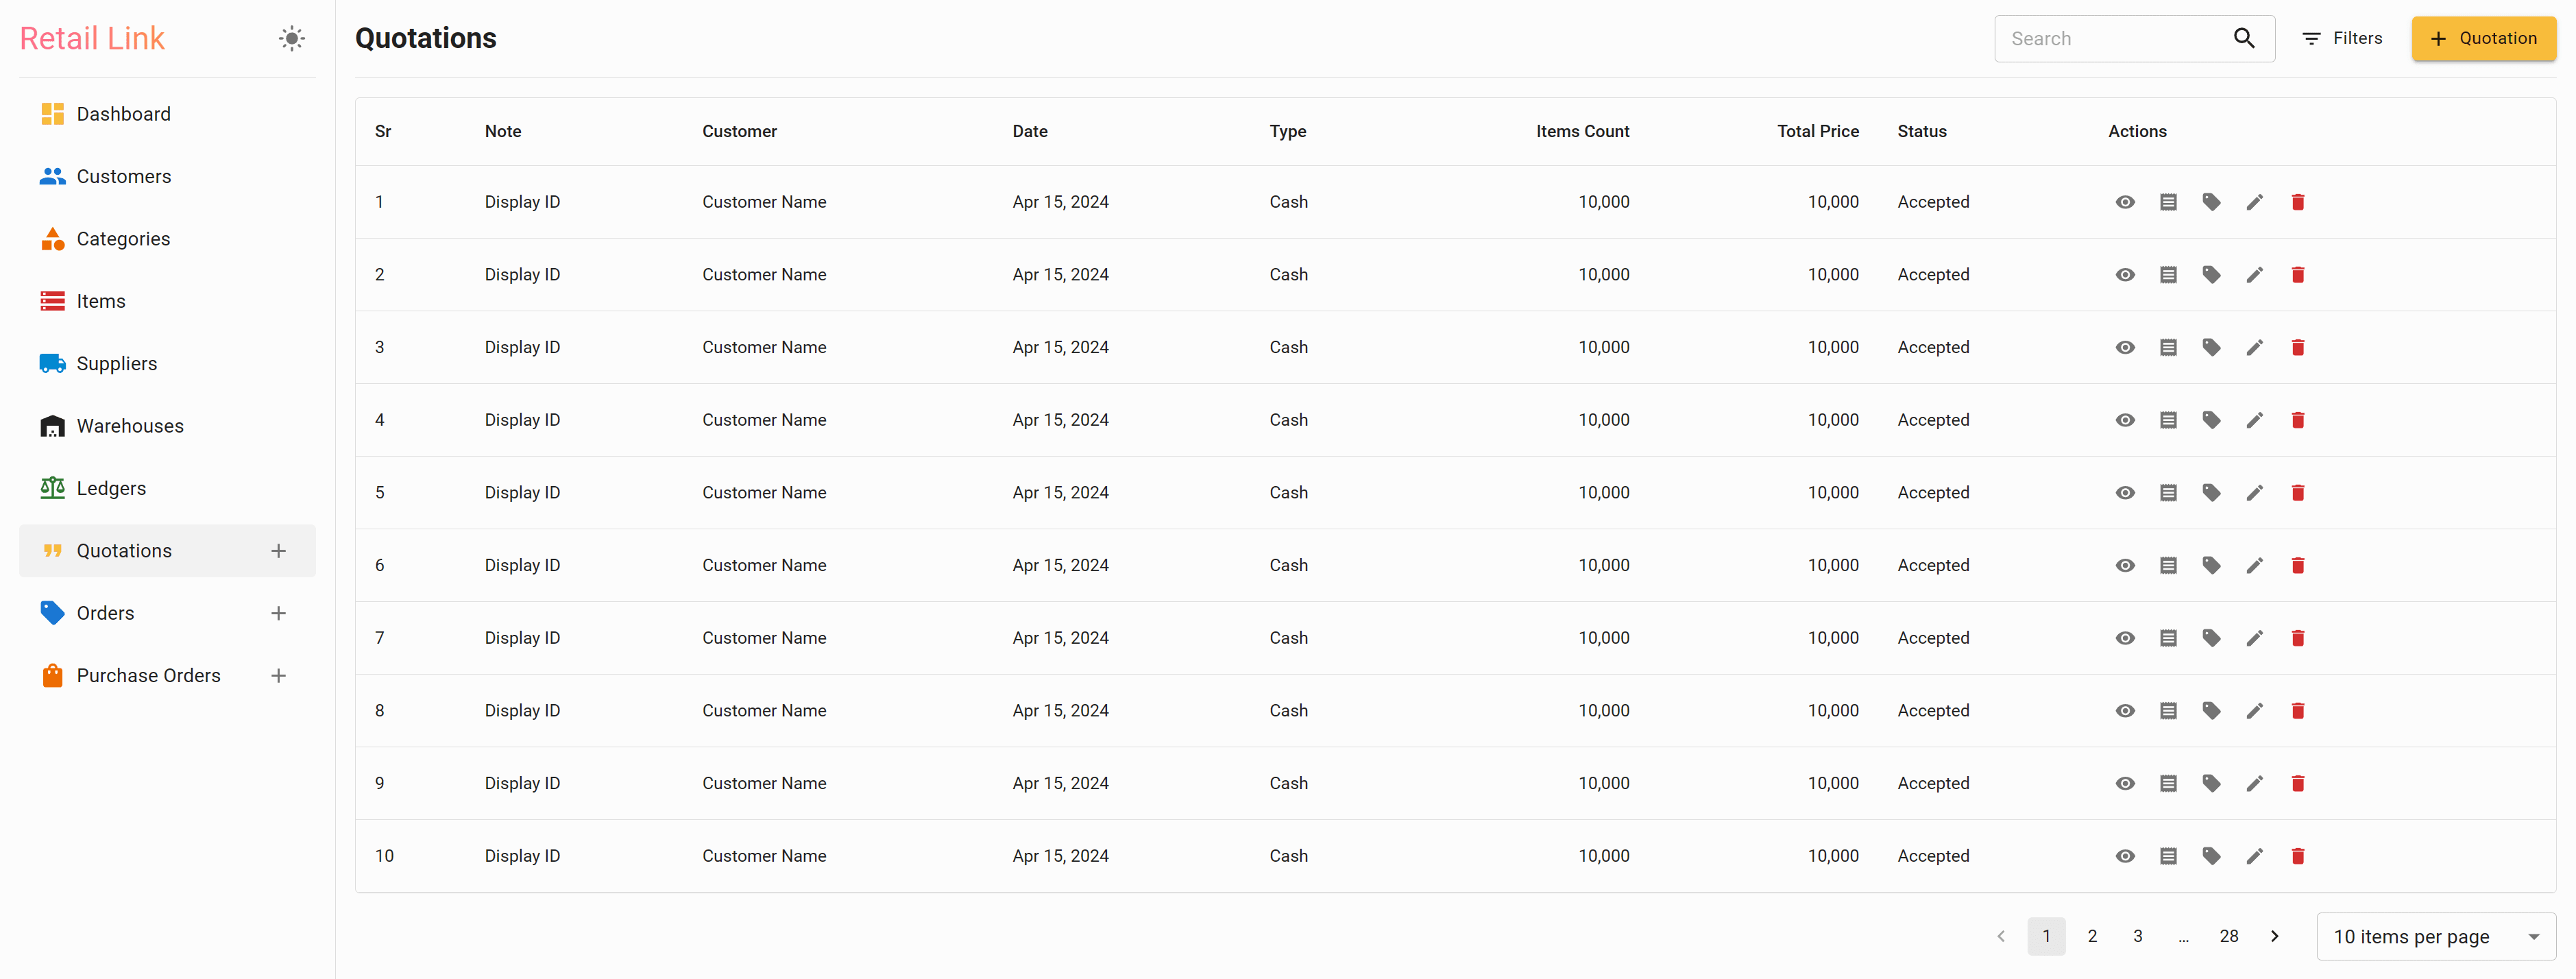The width and height of the screenshot is (2576, 979).
Task: Delete quotation row 1 with trash icon
Action: 2297,202
